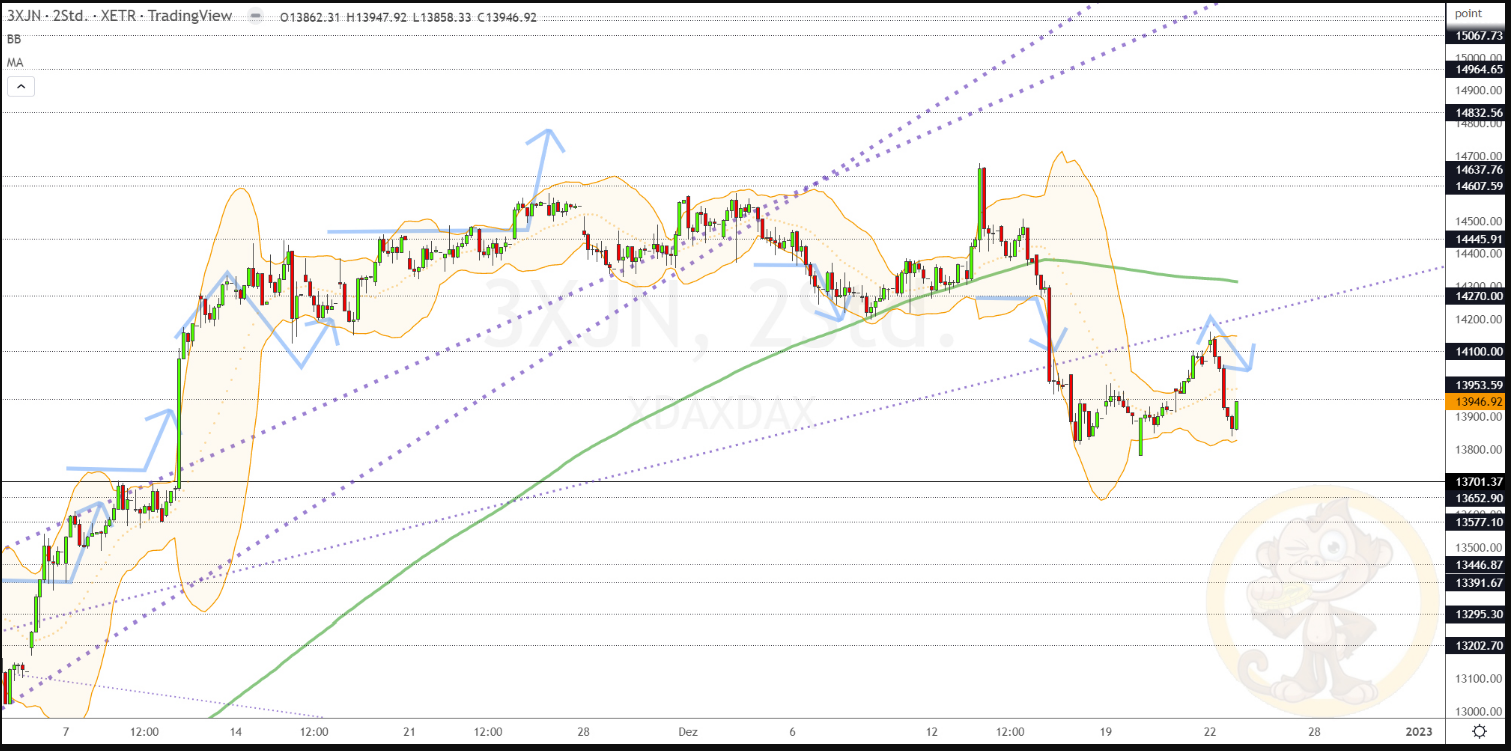Screen dimensions: 1511x751
Task: Click the 13000.00 price scale tick
Action: 1480,712
